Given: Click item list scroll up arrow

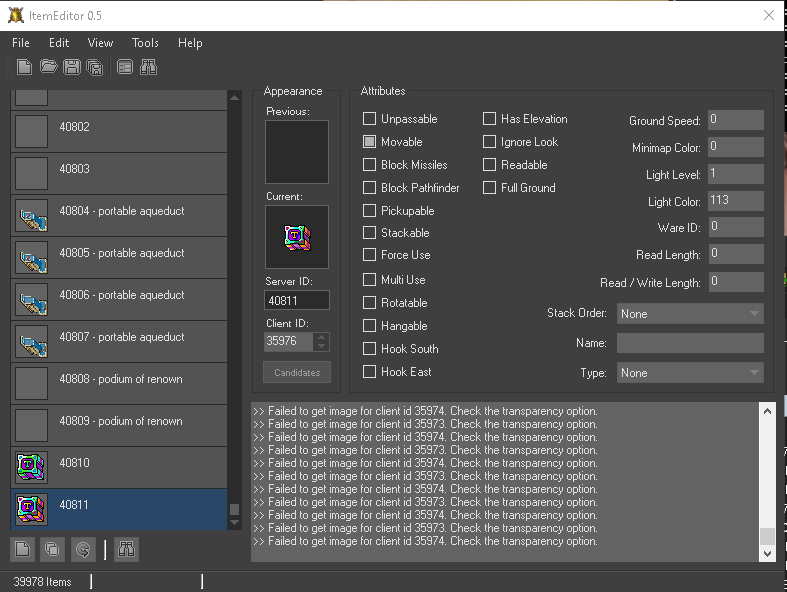Looking at the screenshot, I should (x=234, y=97).
